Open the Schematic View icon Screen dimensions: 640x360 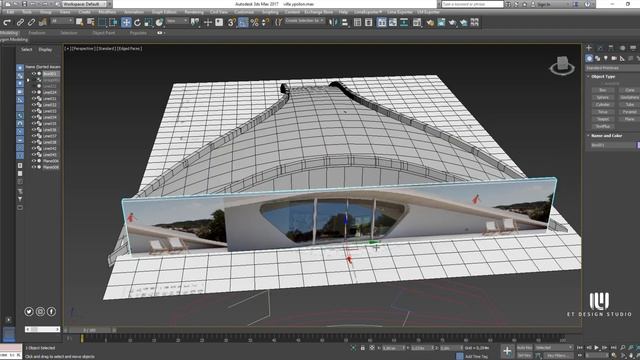click(x=404, y=22)
